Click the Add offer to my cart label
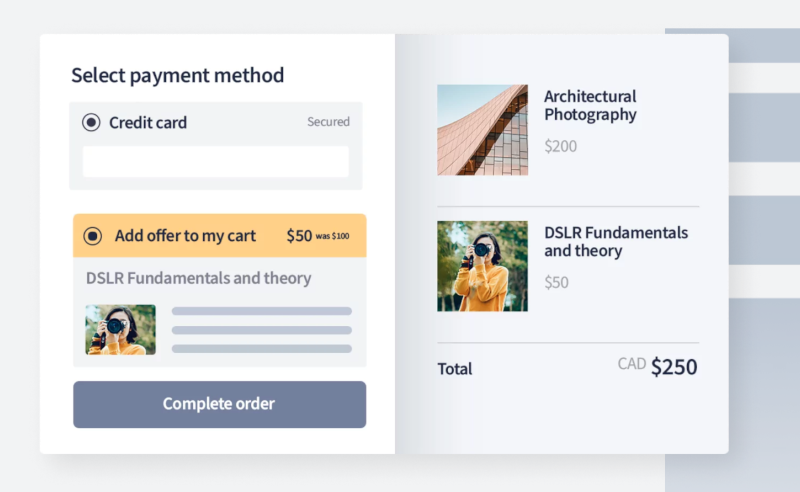This screenshot has width=800, height=492. coord(185,236)
